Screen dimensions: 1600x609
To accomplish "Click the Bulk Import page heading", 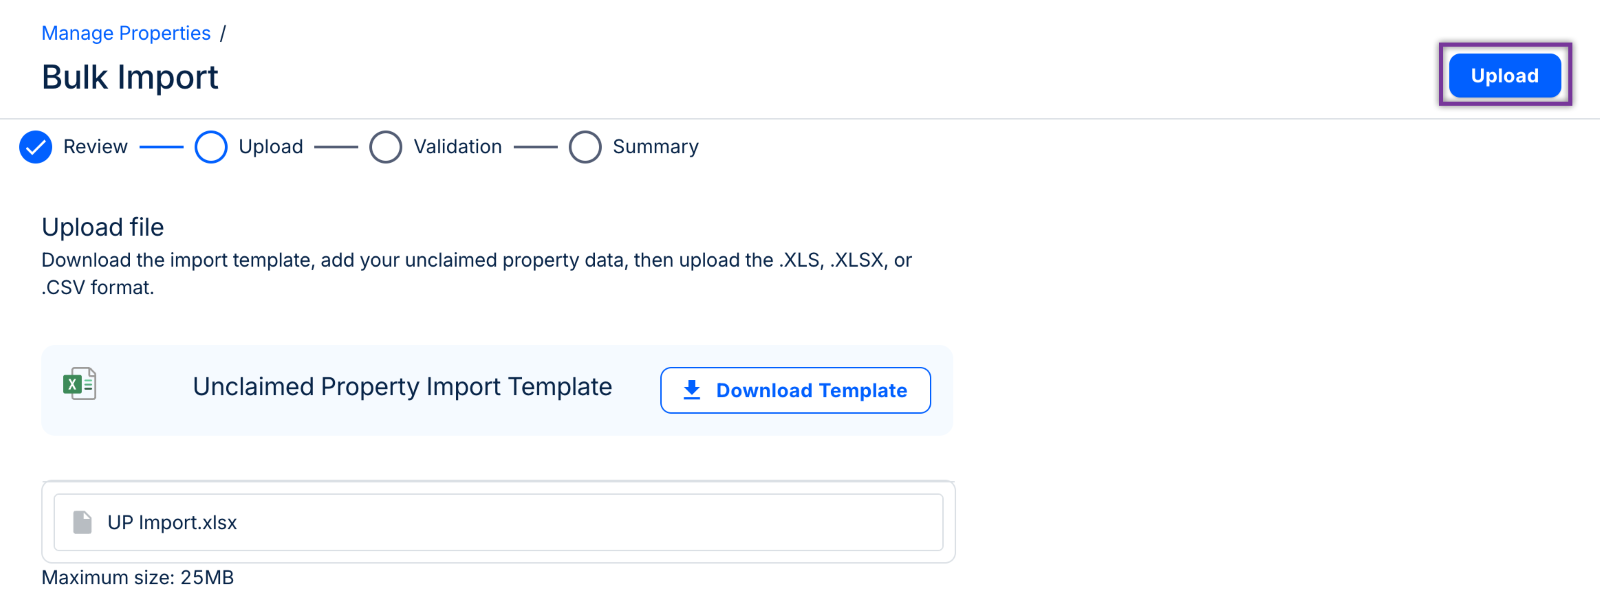I will coord(130,77).
